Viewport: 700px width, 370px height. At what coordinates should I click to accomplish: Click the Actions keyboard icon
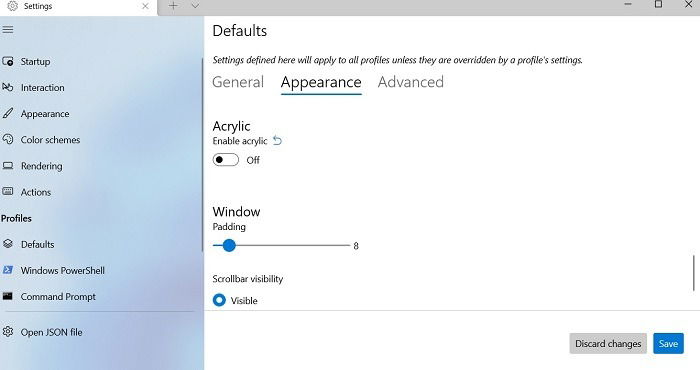pyautogui.click(x=8, y=191)
